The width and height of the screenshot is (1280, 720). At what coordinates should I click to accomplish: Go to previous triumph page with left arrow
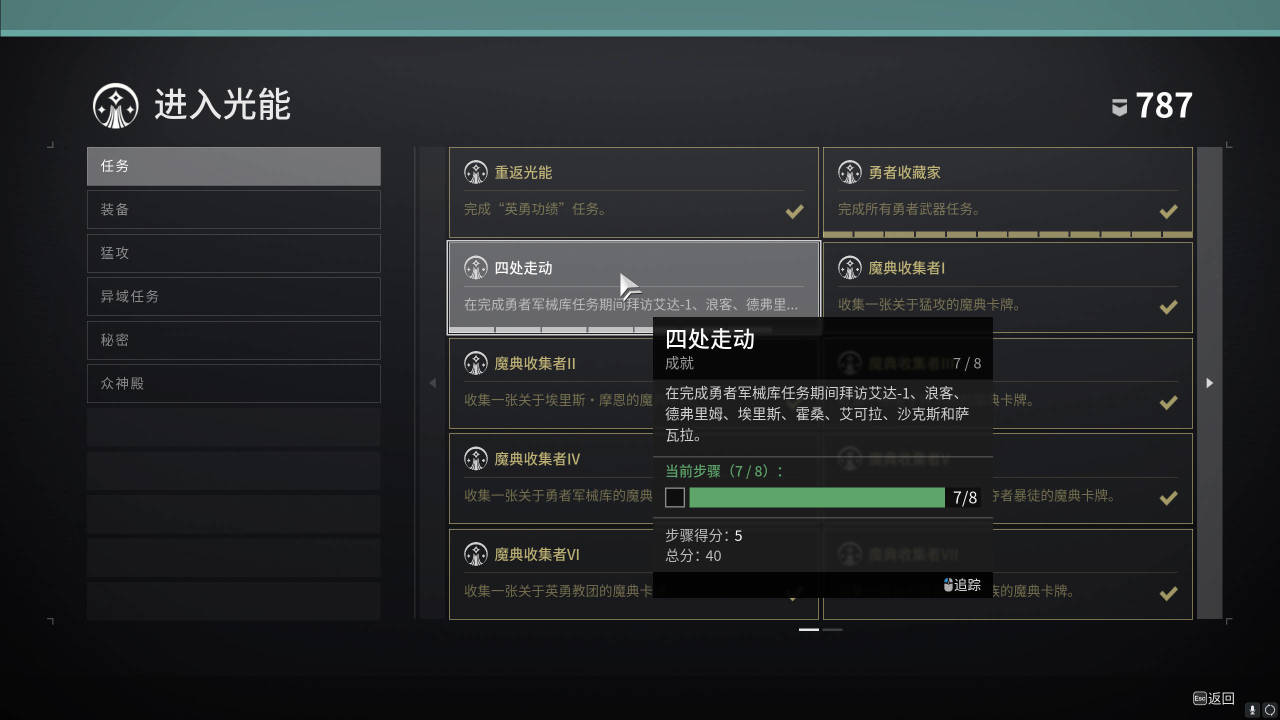(x=432, y=383)
